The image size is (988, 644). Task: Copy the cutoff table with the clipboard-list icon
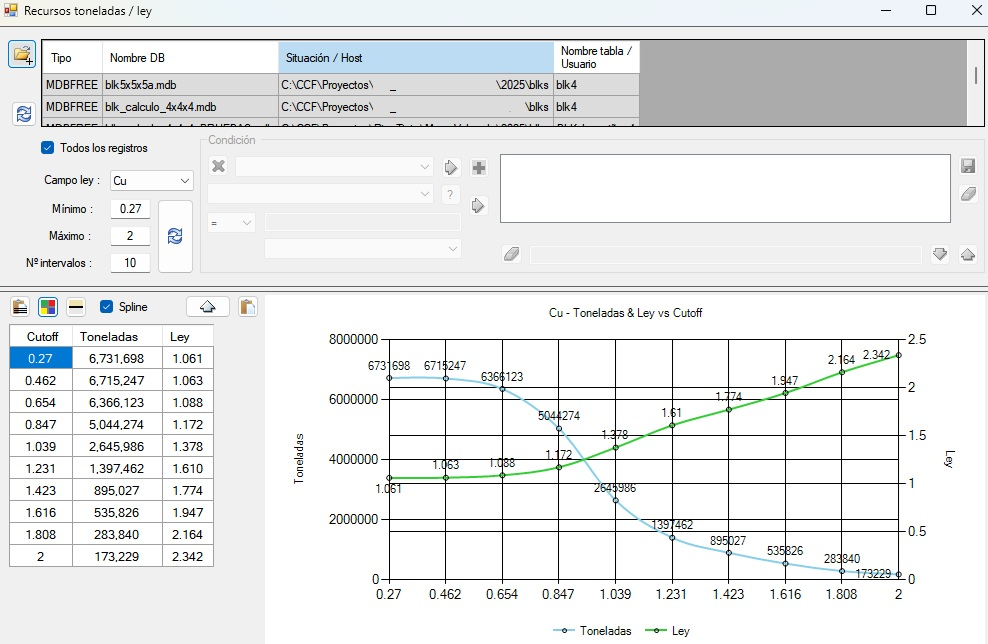pyautogui.click(x=19, y=307)
